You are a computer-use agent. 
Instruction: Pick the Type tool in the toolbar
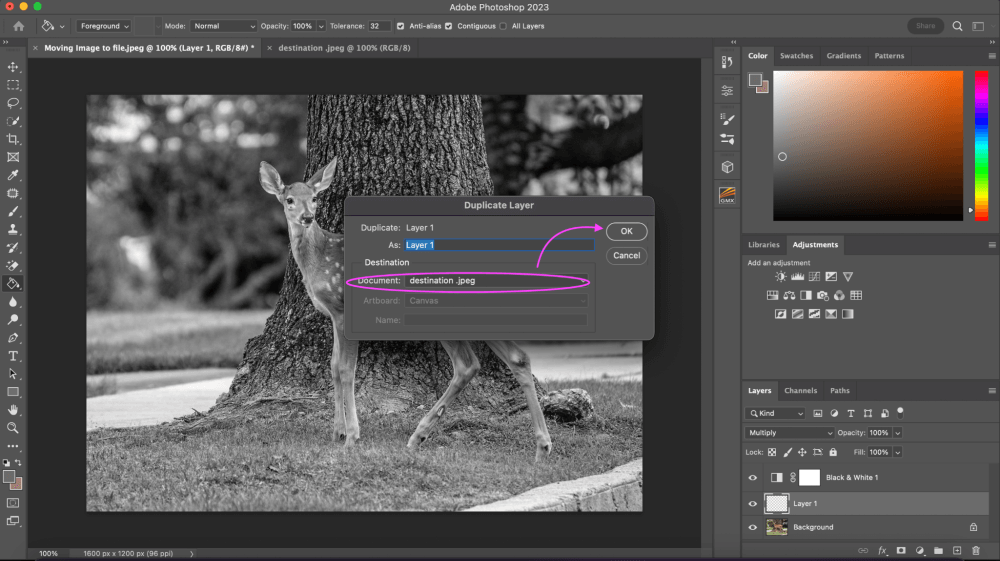point(13,356)
